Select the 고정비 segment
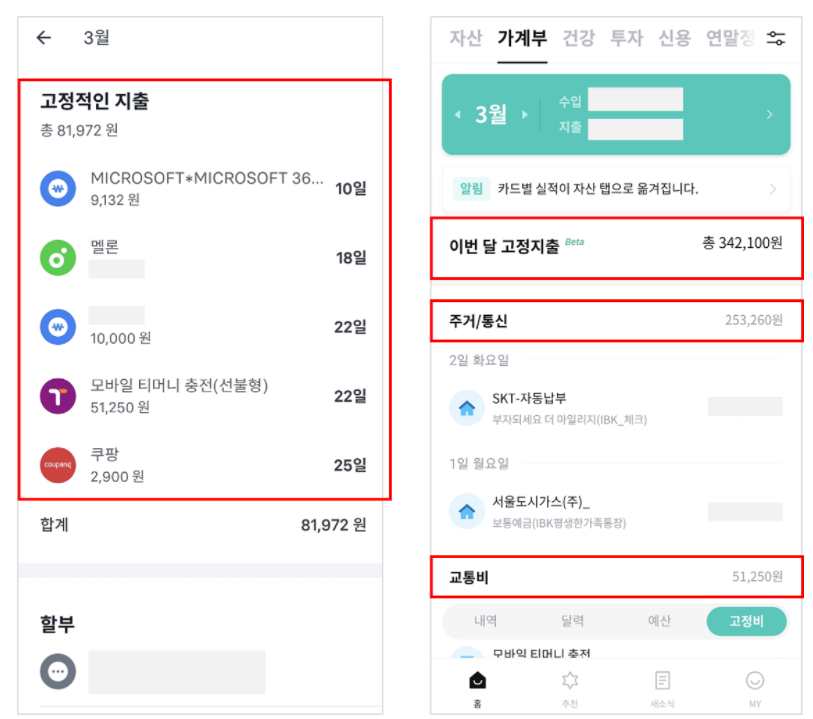Screen dimensions: 813x719 tap(746, 621)
